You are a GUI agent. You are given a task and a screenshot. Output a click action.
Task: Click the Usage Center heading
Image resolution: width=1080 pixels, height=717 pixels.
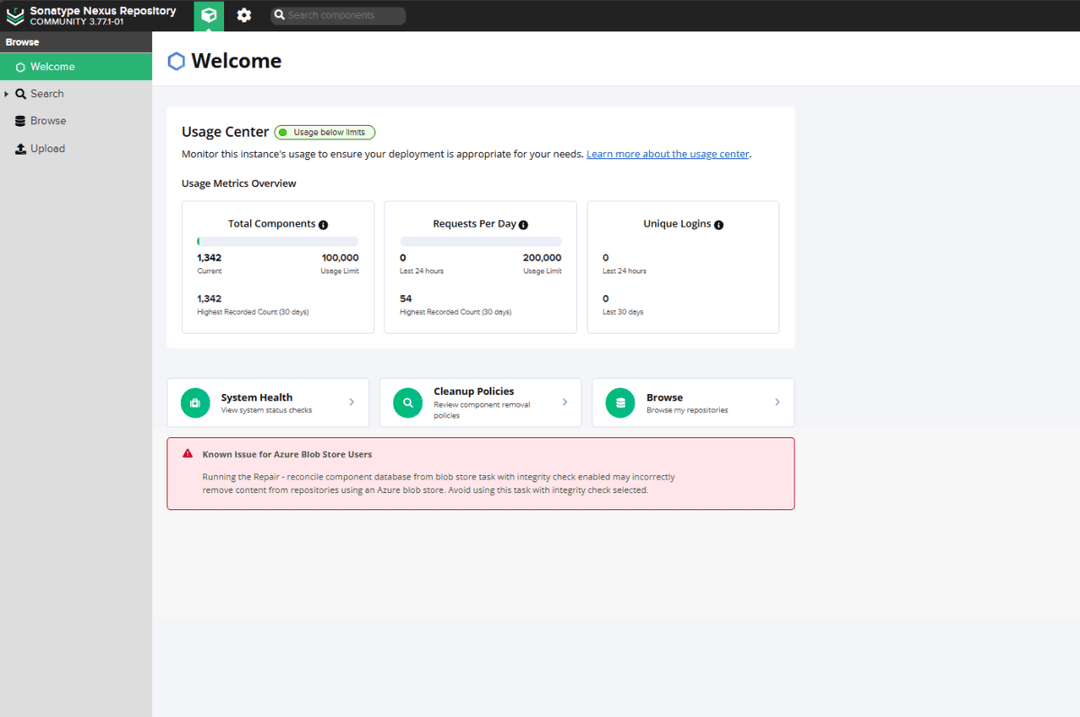(x=225, y=132)
